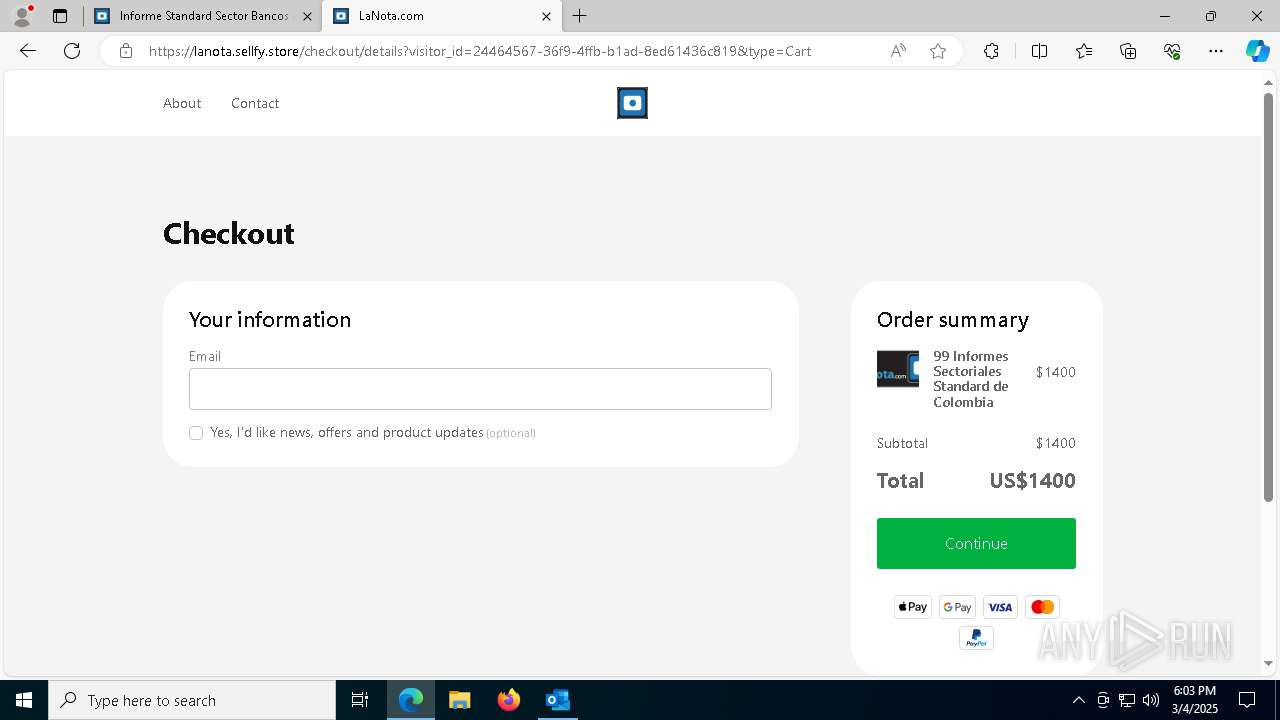The height and width of the screenshot is (720, 1280).
Task: Enable news, offers and product updates checkbox
Action: (196, 433)
